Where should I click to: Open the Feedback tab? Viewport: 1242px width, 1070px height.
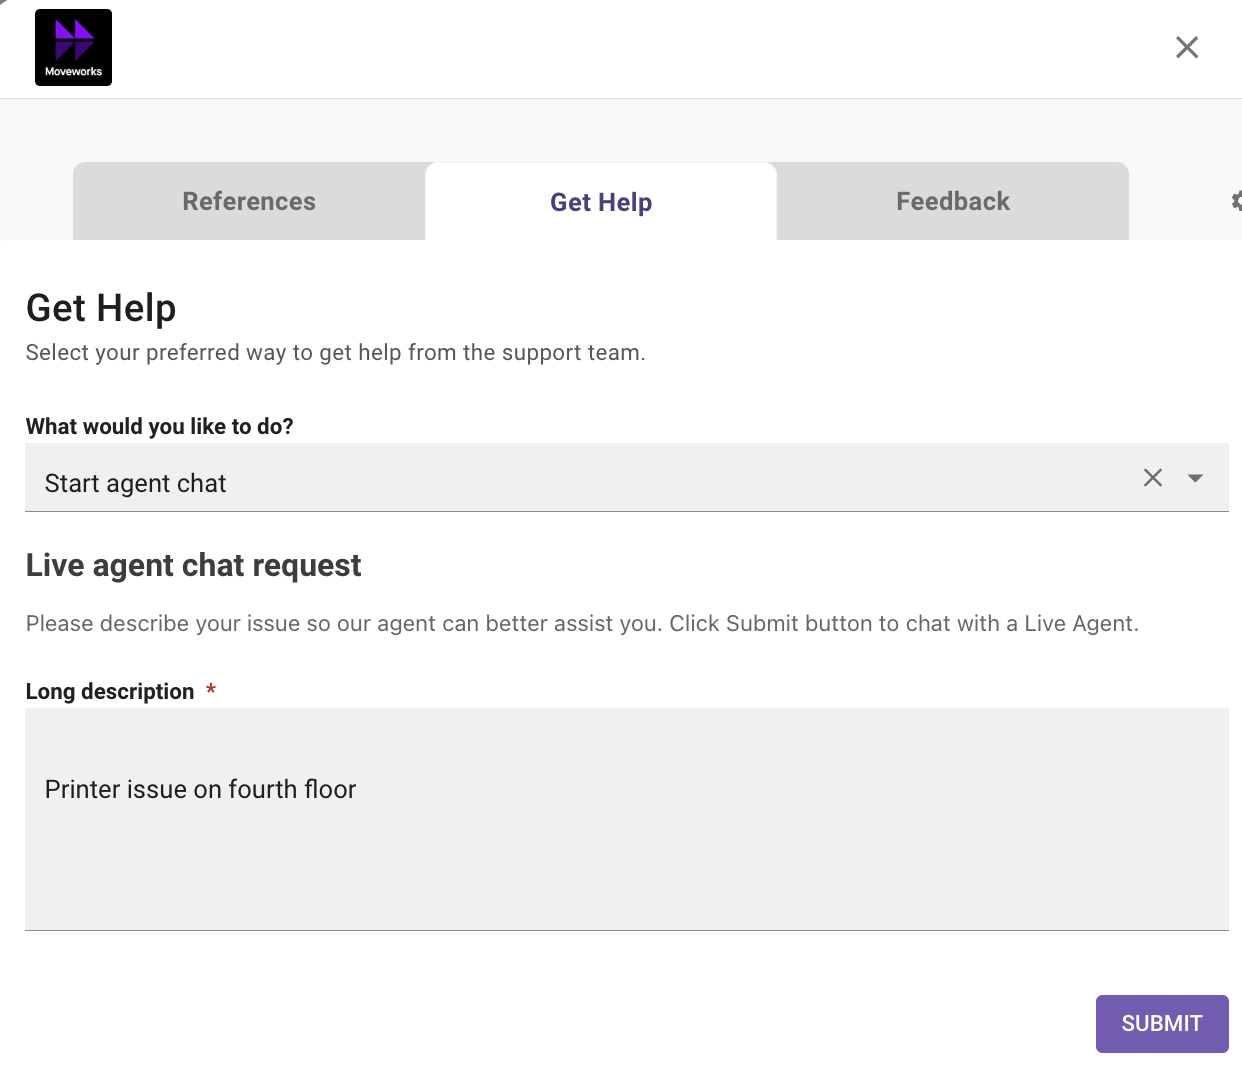pyautogui.click(x=952, y=202)
